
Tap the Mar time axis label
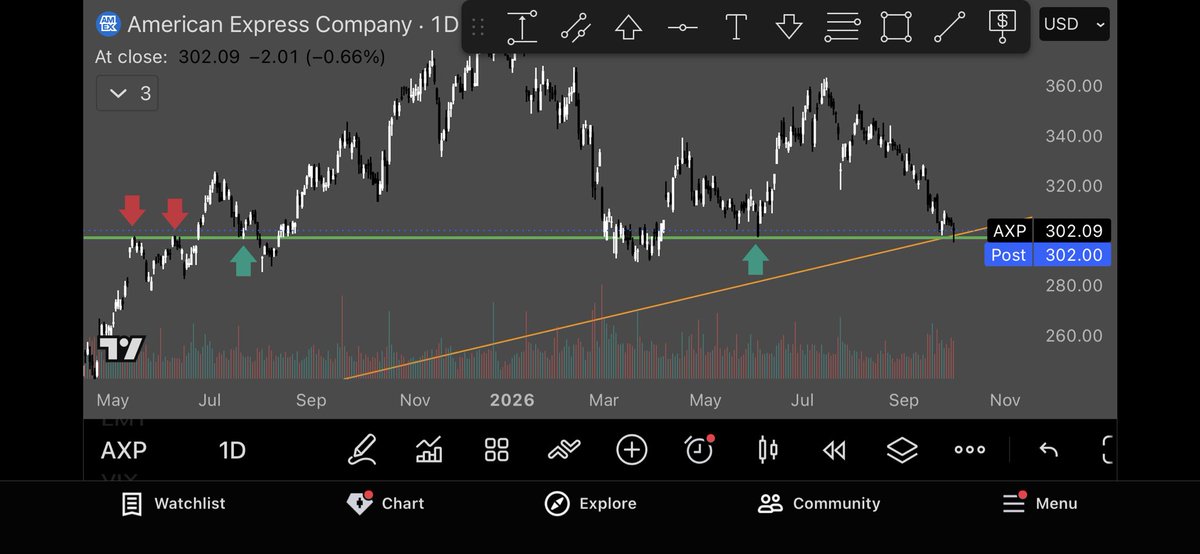pos(603,400)
